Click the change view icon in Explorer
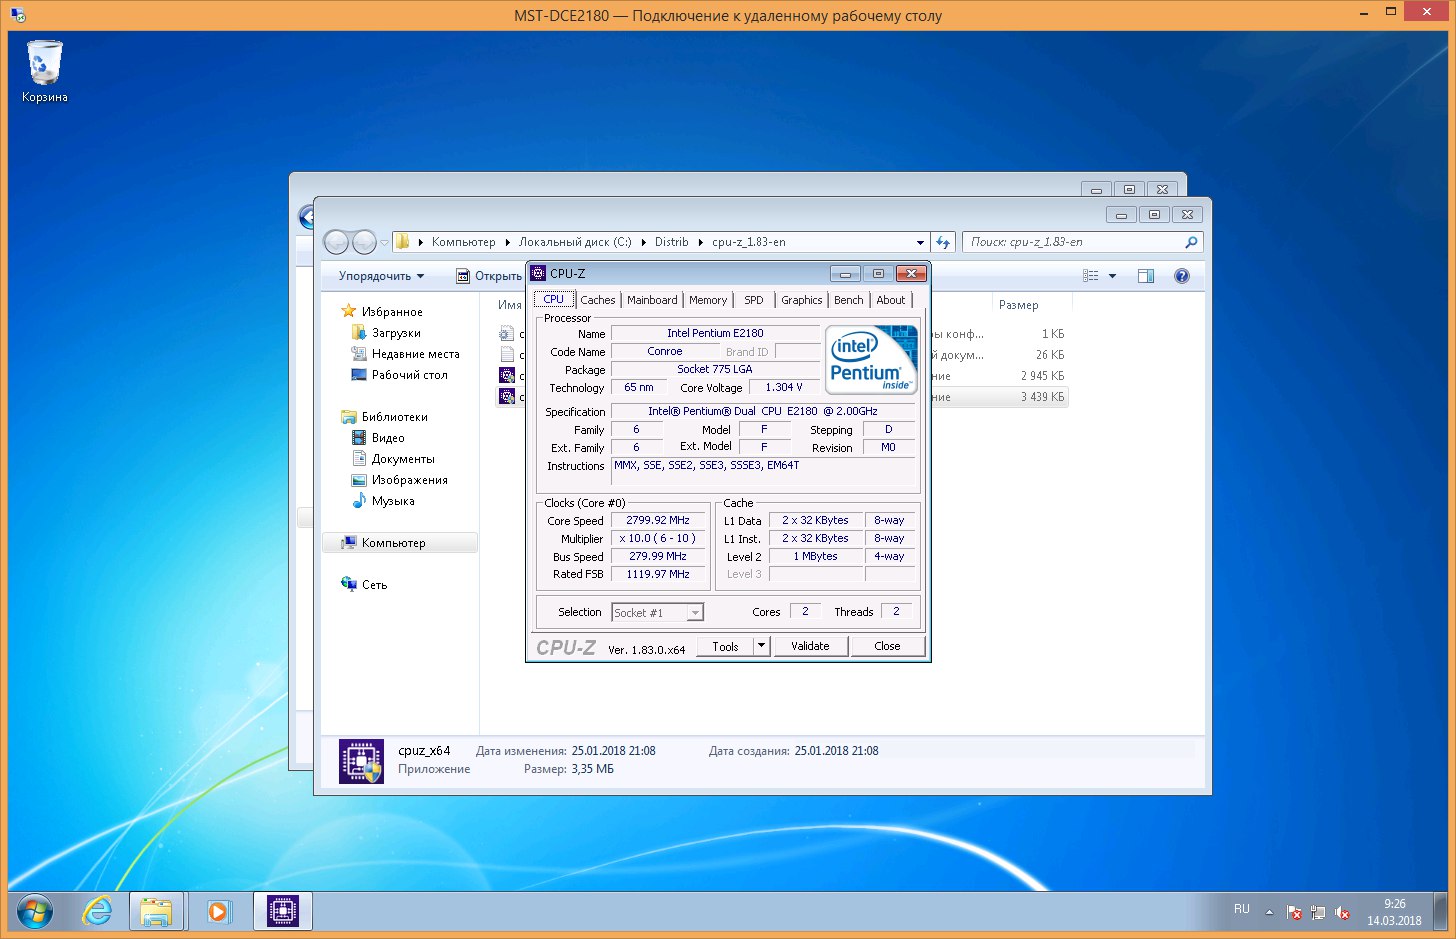The height and width of the screenshot is (939, 1456). (1091, 276)
